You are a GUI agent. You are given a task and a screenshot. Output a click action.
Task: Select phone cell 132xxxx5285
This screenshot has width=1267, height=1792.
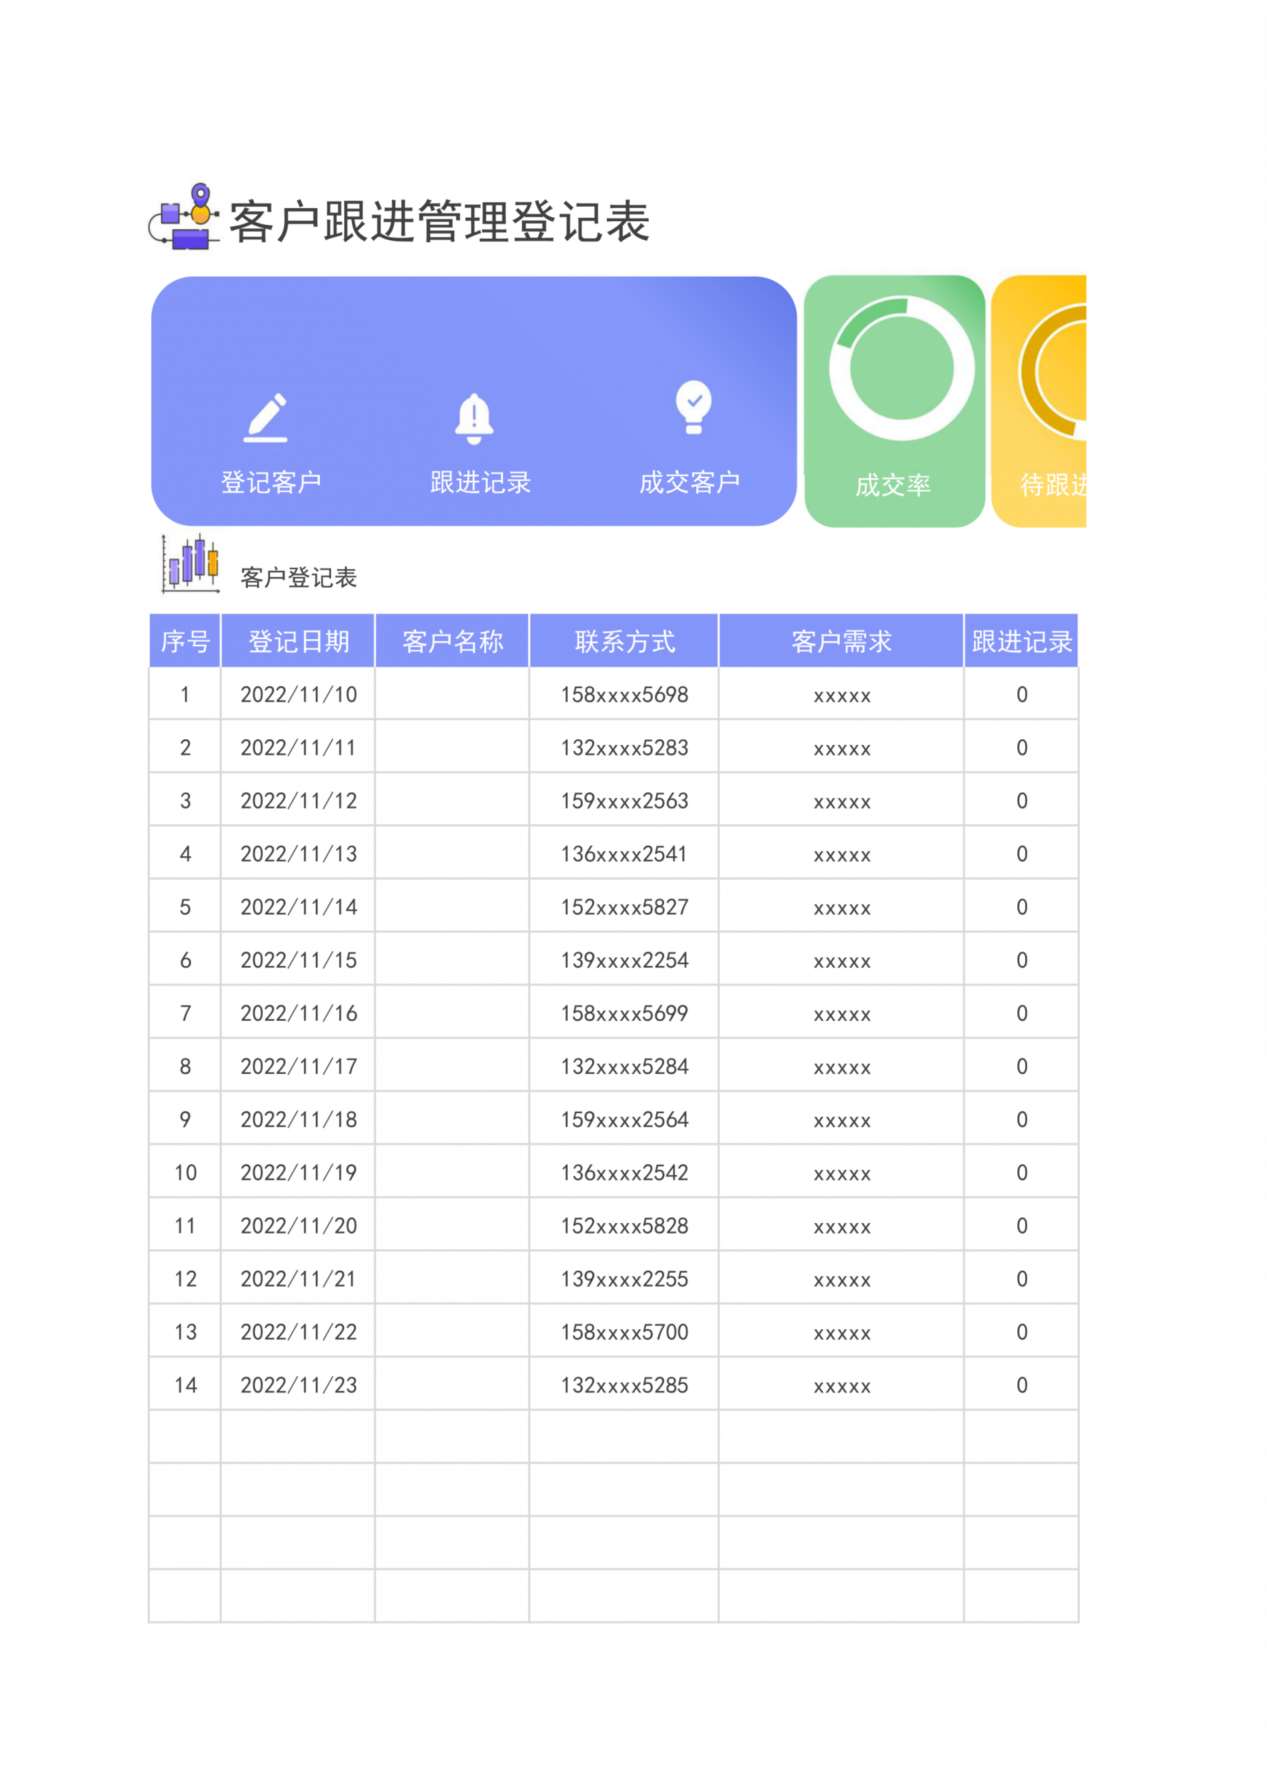(x=624, y=1384)
